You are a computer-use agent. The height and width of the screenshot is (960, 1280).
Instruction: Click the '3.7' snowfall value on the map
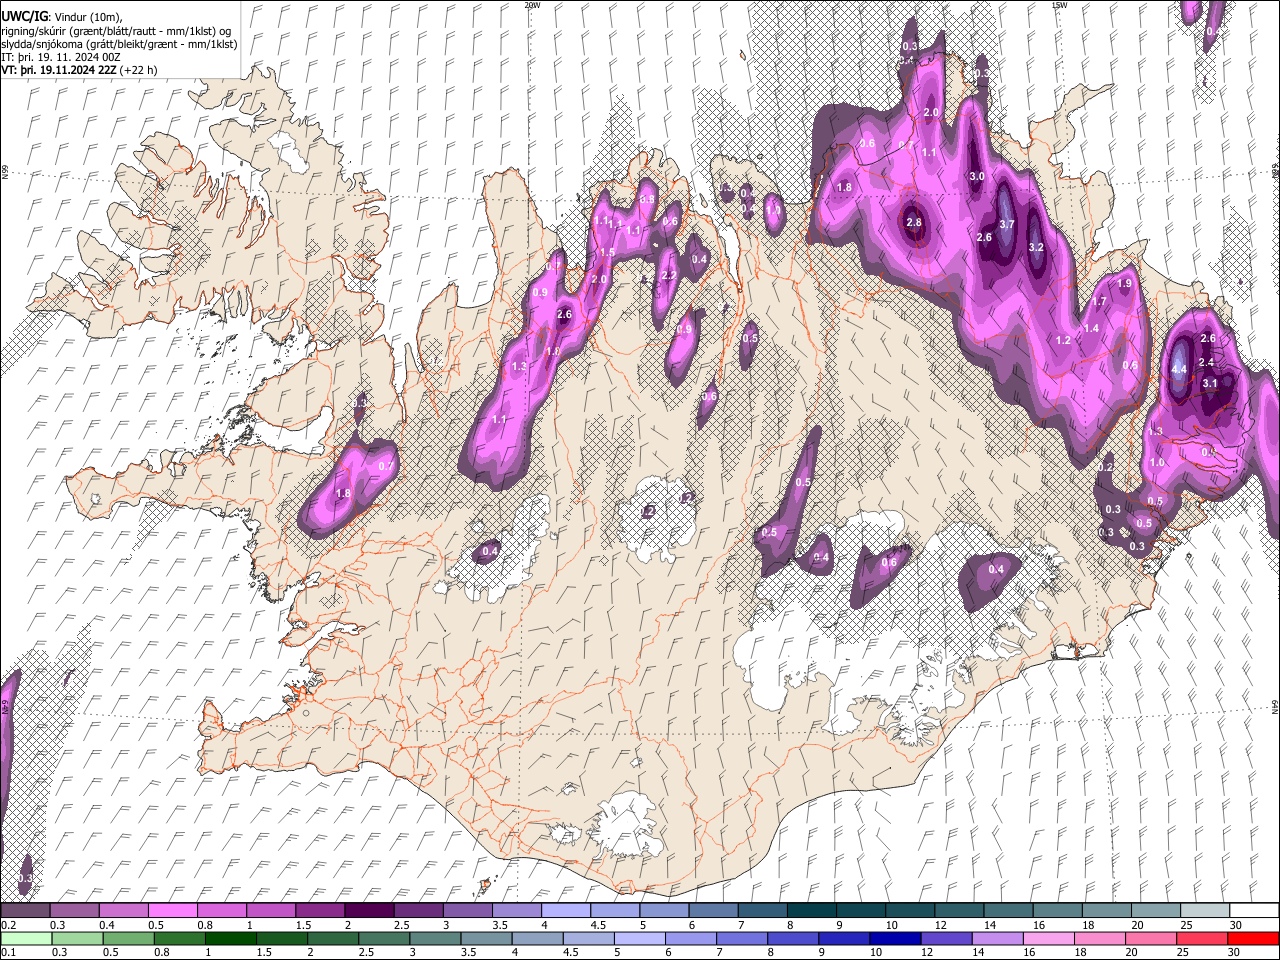[1007, 224]
